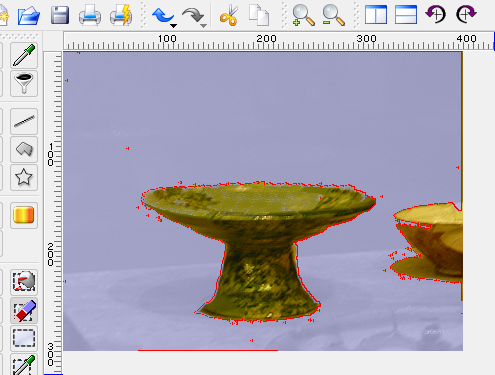This screenshot has height=375, width=495.
Task: Open the redo history dropdown arrow
Action: click(203, 26)
